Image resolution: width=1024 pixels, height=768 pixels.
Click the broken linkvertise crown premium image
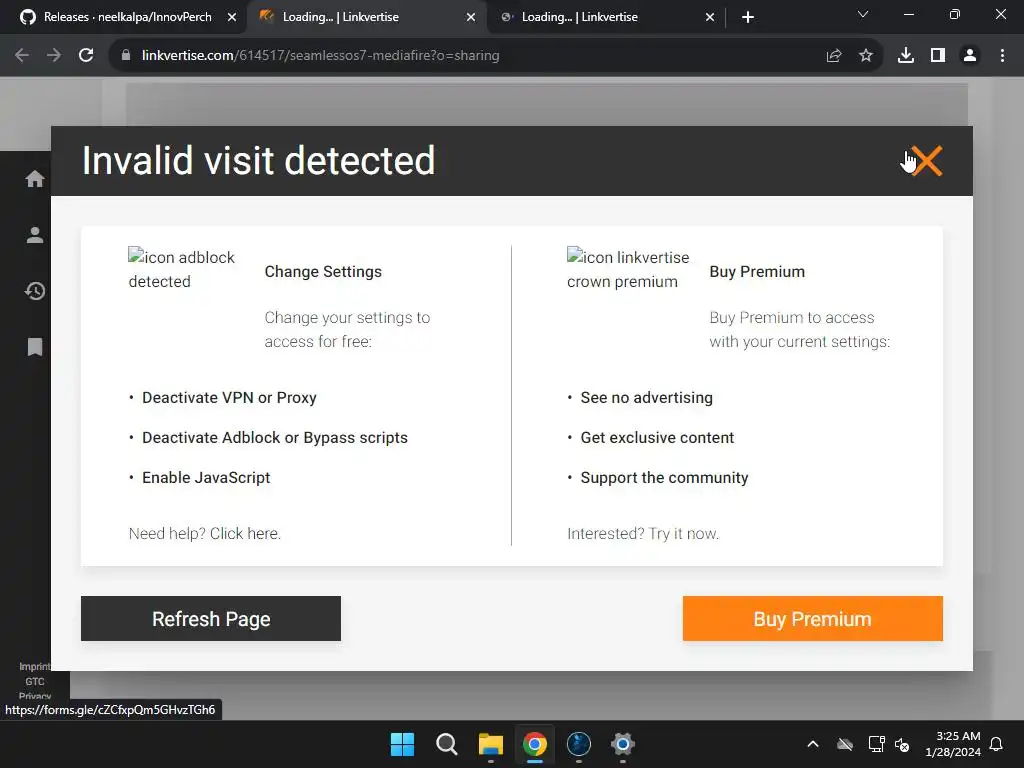[x=628, y=268]
